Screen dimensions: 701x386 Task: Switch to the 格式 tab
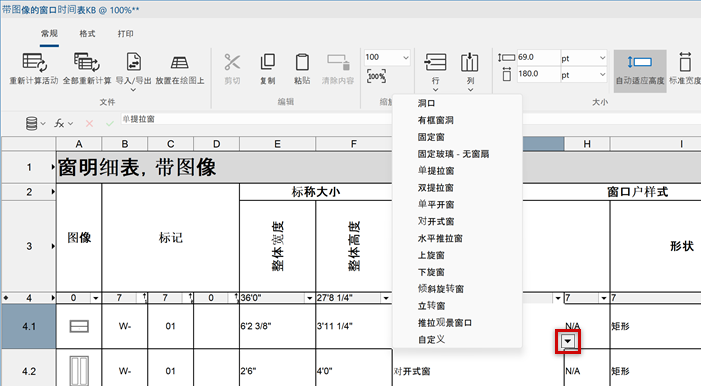click(87, 34)
